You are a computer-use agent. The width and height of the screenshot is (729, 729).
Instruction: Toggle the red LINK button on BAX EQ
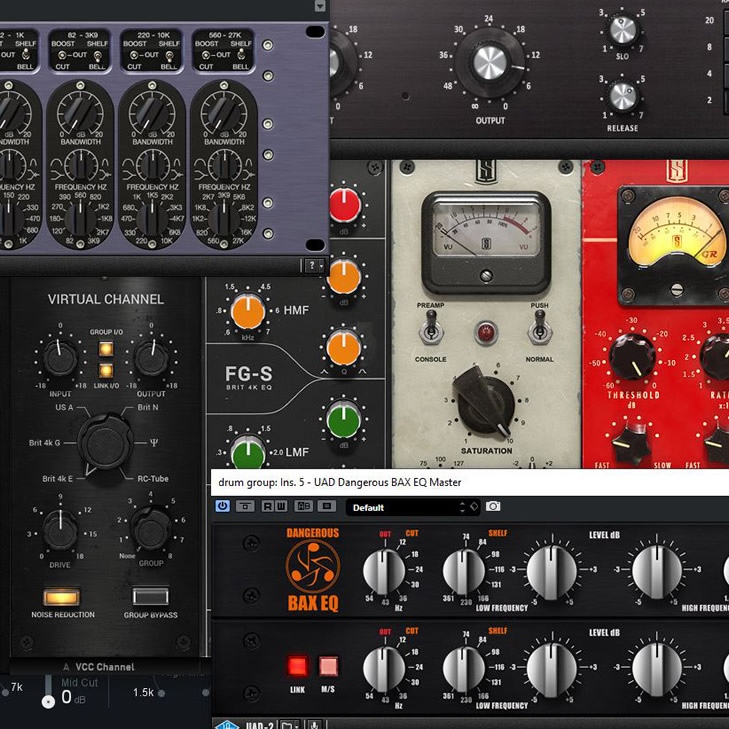[x=298, y=666]
